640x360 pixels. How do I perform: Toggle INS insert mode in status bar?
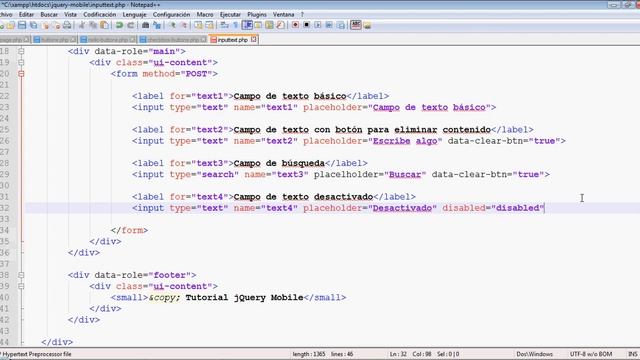click(633, 354)
